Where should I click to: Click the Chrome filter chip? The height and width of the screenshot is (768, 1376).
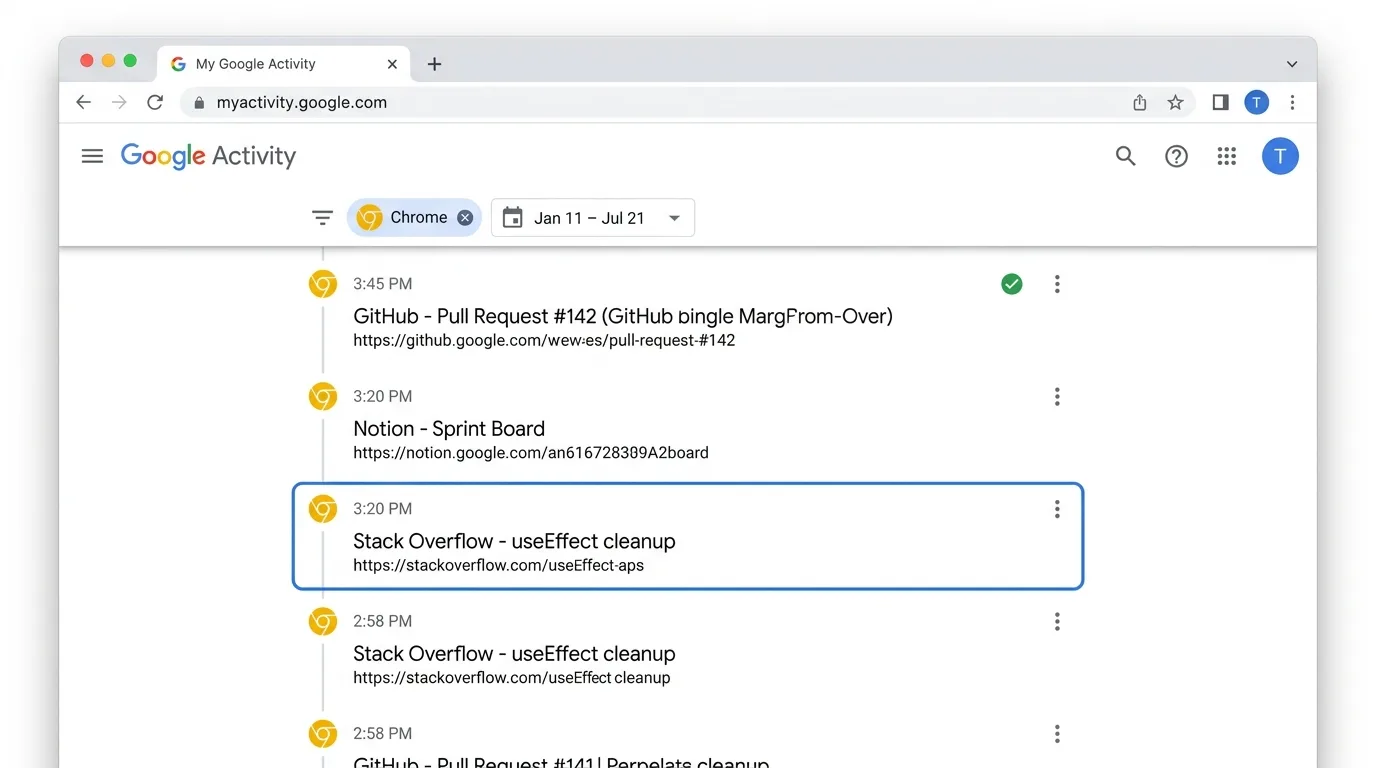(413, 217)
